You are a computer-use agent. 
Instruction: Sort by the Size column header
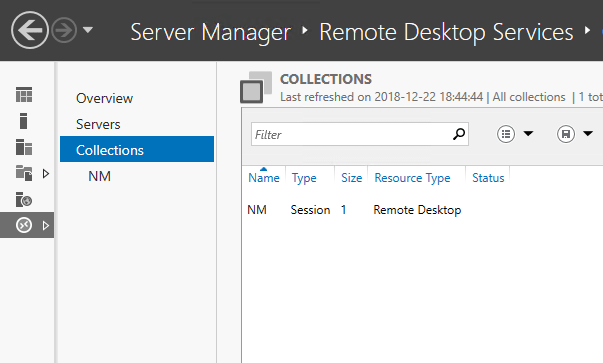click(351, 178)
